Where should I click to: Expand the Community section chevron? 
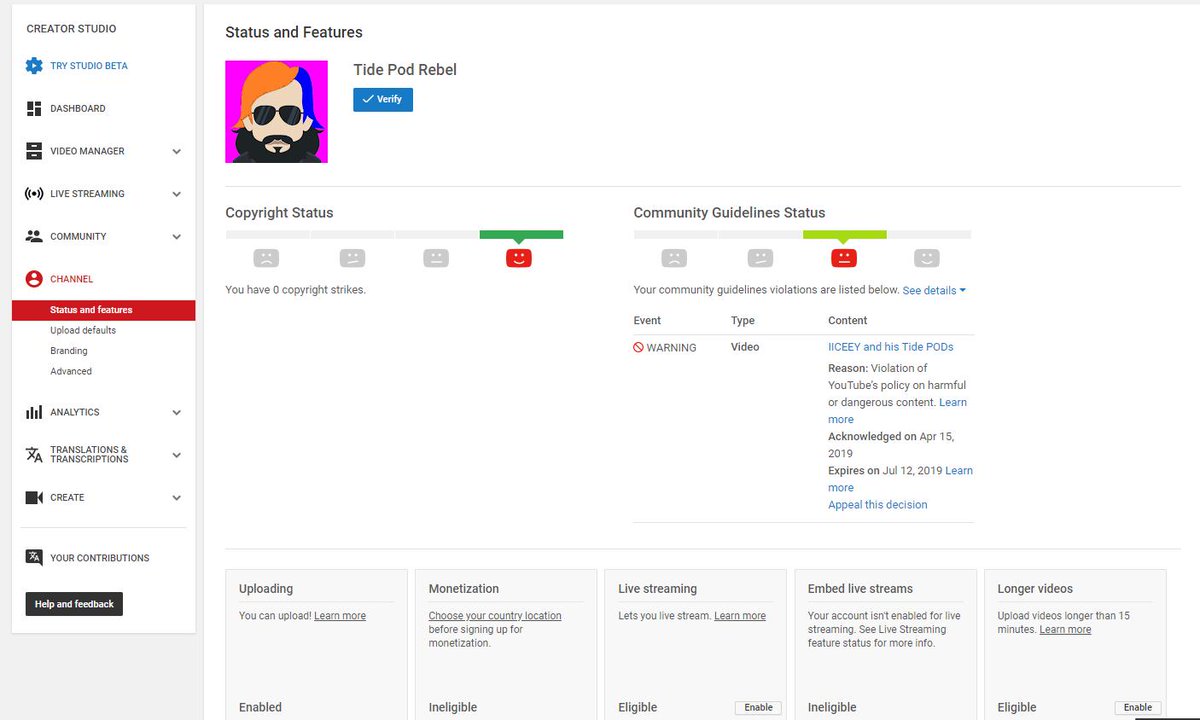(x=177, y=237)
